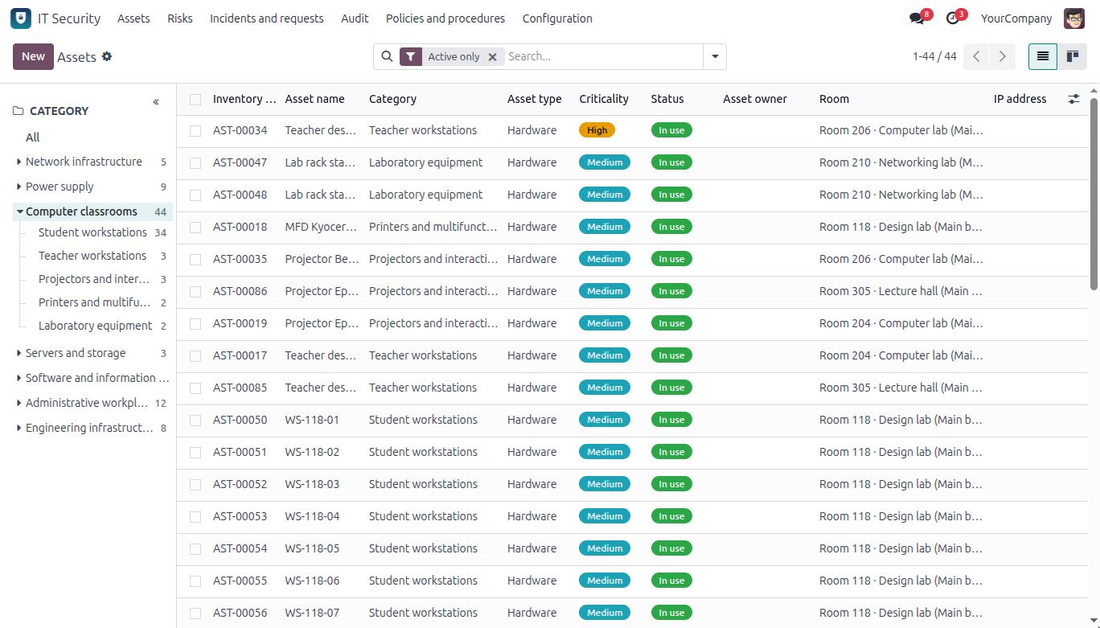Click the High criticality badge for AST-00034
1100x628 pixels.
(597, 130)
